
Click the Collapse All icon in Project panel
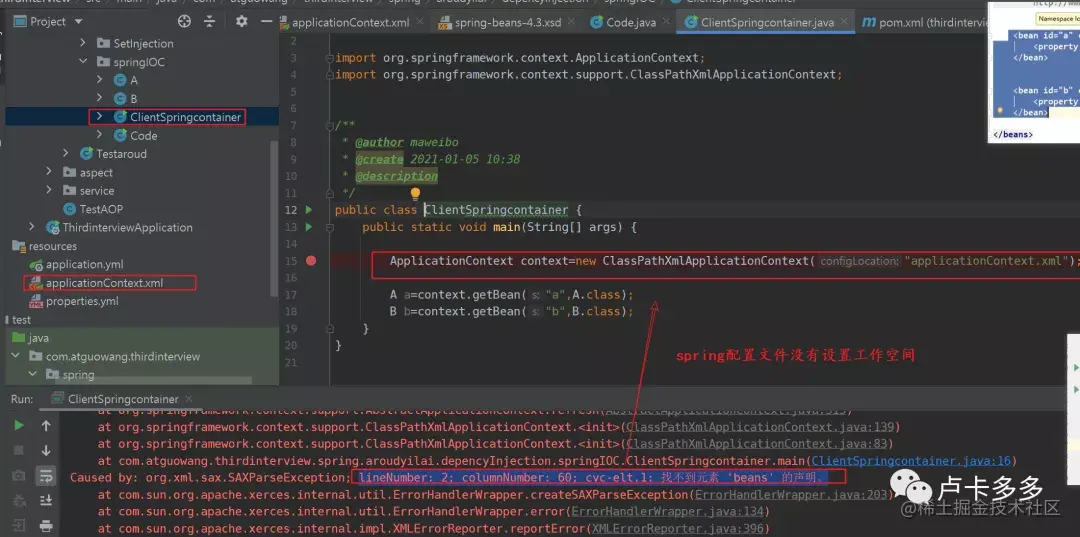pos(209,21)
